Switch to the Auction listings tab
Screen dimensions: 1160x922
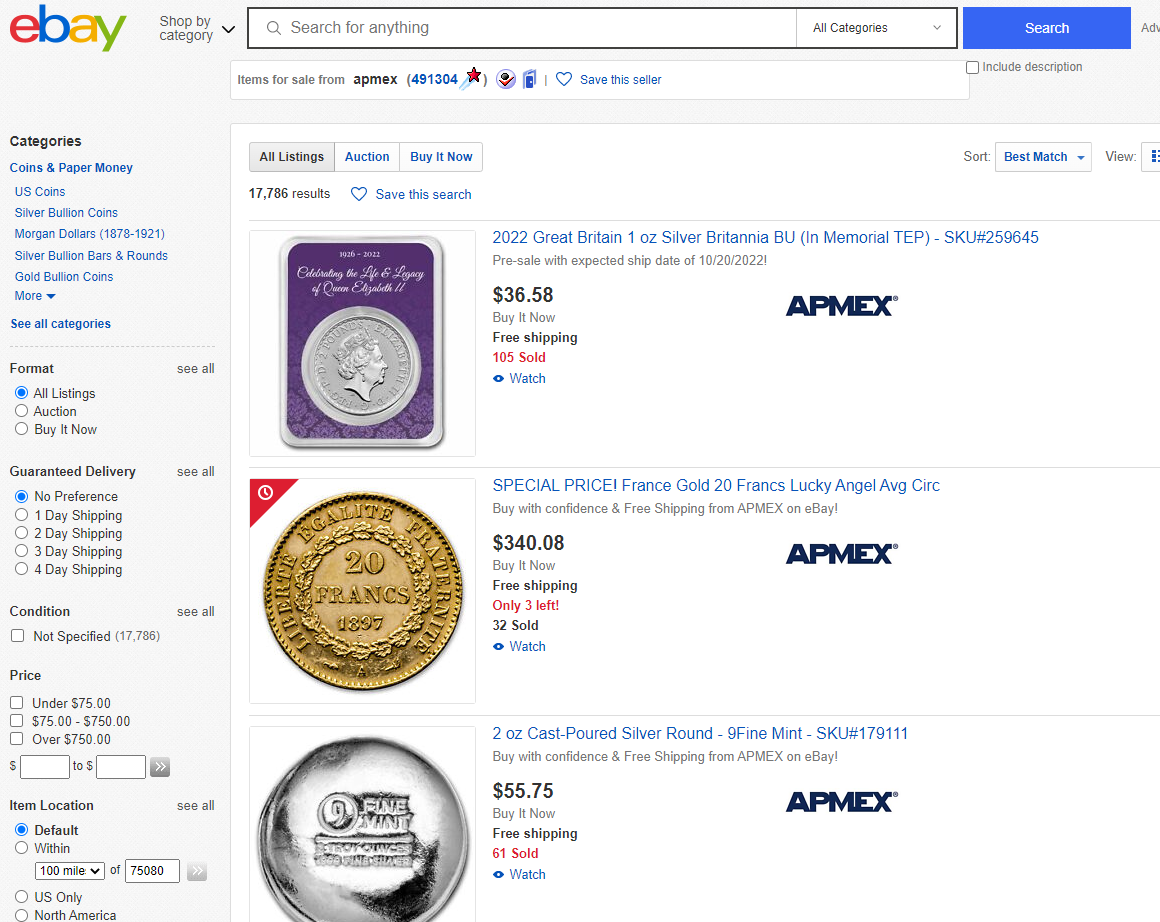click(x=367, y=157)
